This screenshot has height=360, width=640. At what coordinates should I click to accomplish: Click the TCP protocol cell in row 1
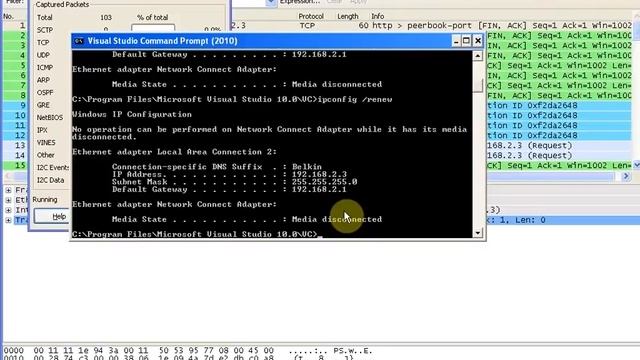coord(307,25)
